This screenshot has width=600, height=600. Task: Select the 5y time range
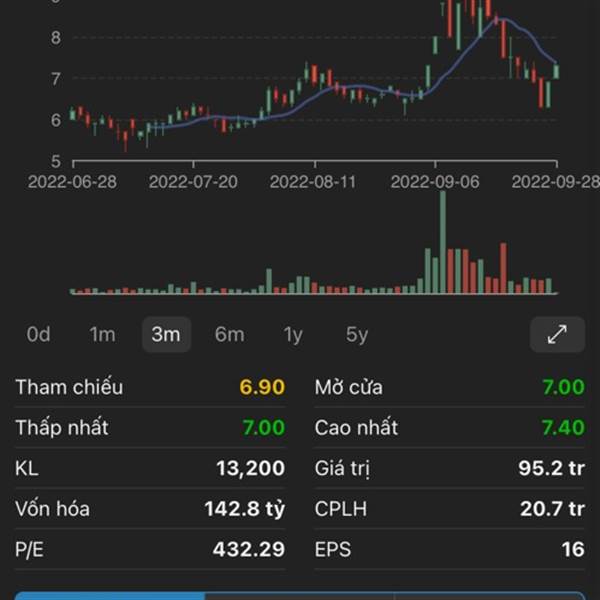pyautogui.click(x=357, y=335)
